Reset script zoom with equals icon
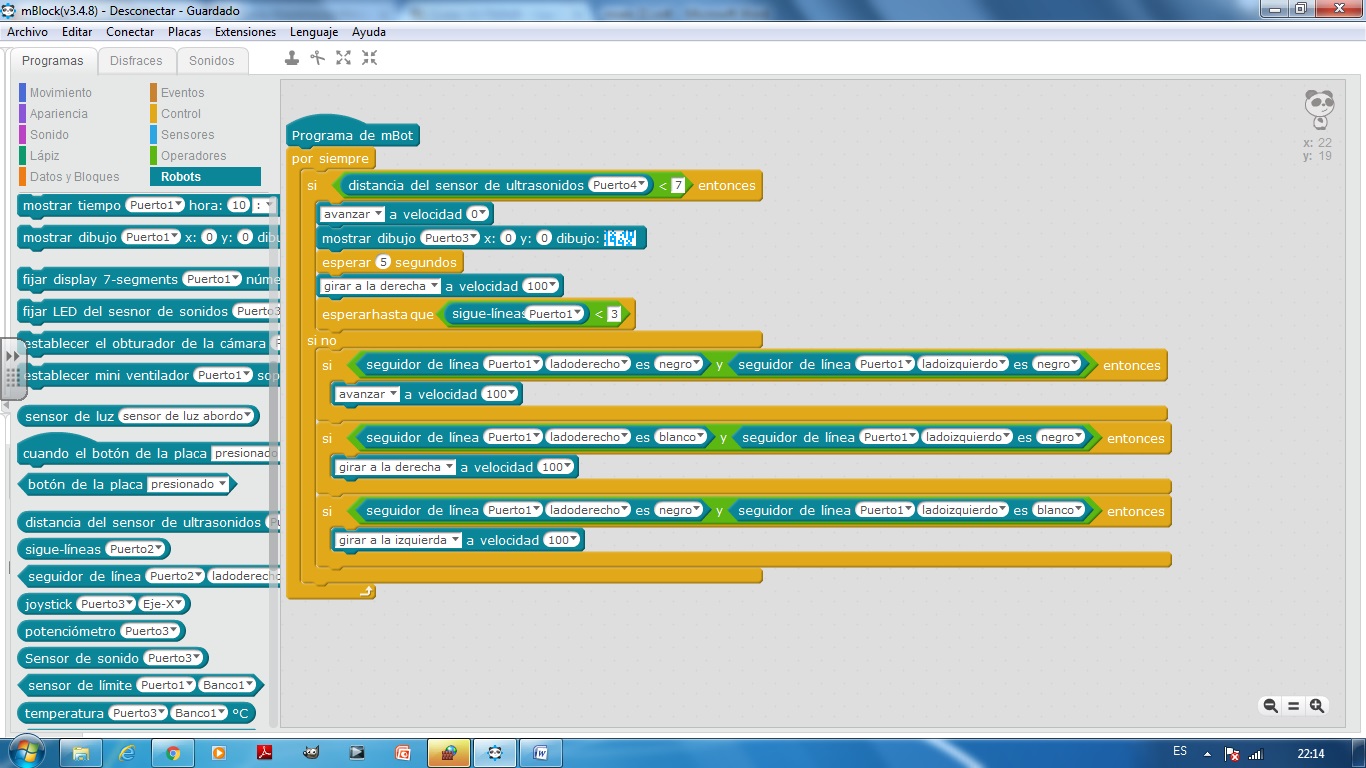Viewport: 1366px width, 768px height. 1293,706
